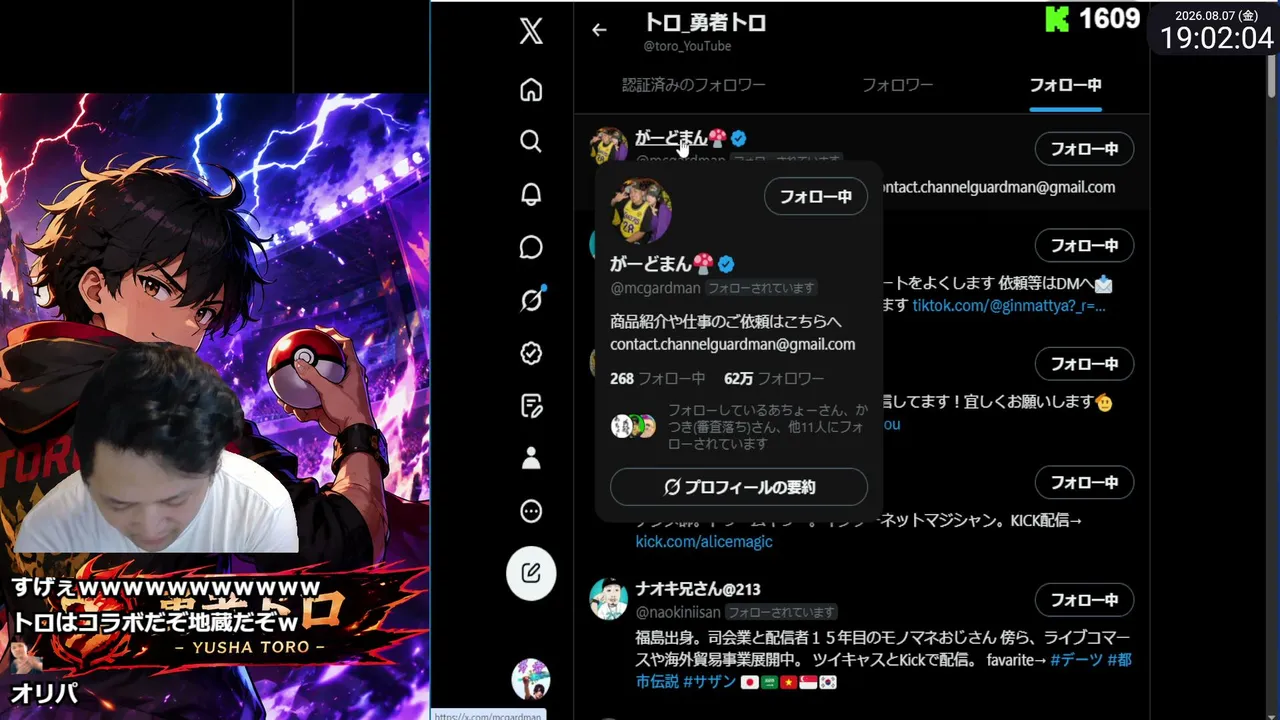Open the #デーツ hashtag
Image resolution: width=1280 pixels, height=720 pixels.
point(1076,660)
